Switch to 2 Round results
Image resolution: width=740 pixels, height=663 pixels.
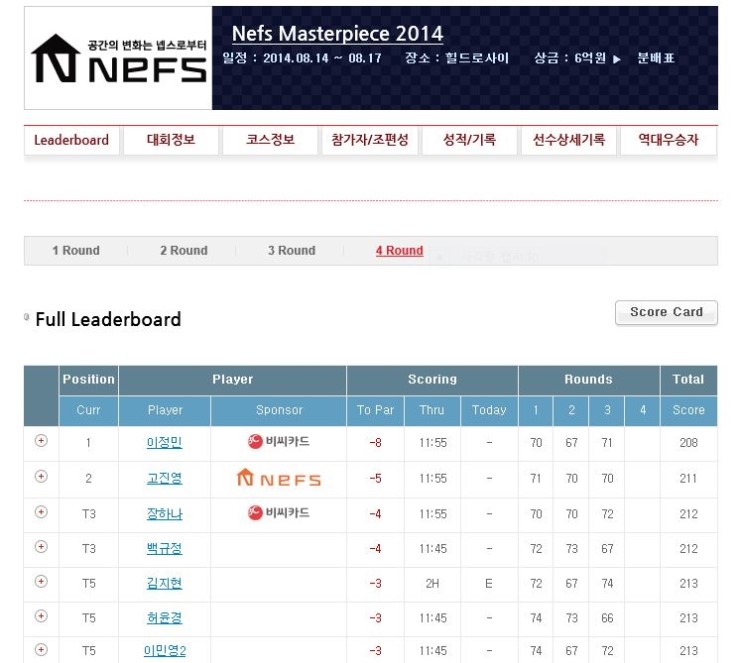pyautogui.click(x=184, y=251)
